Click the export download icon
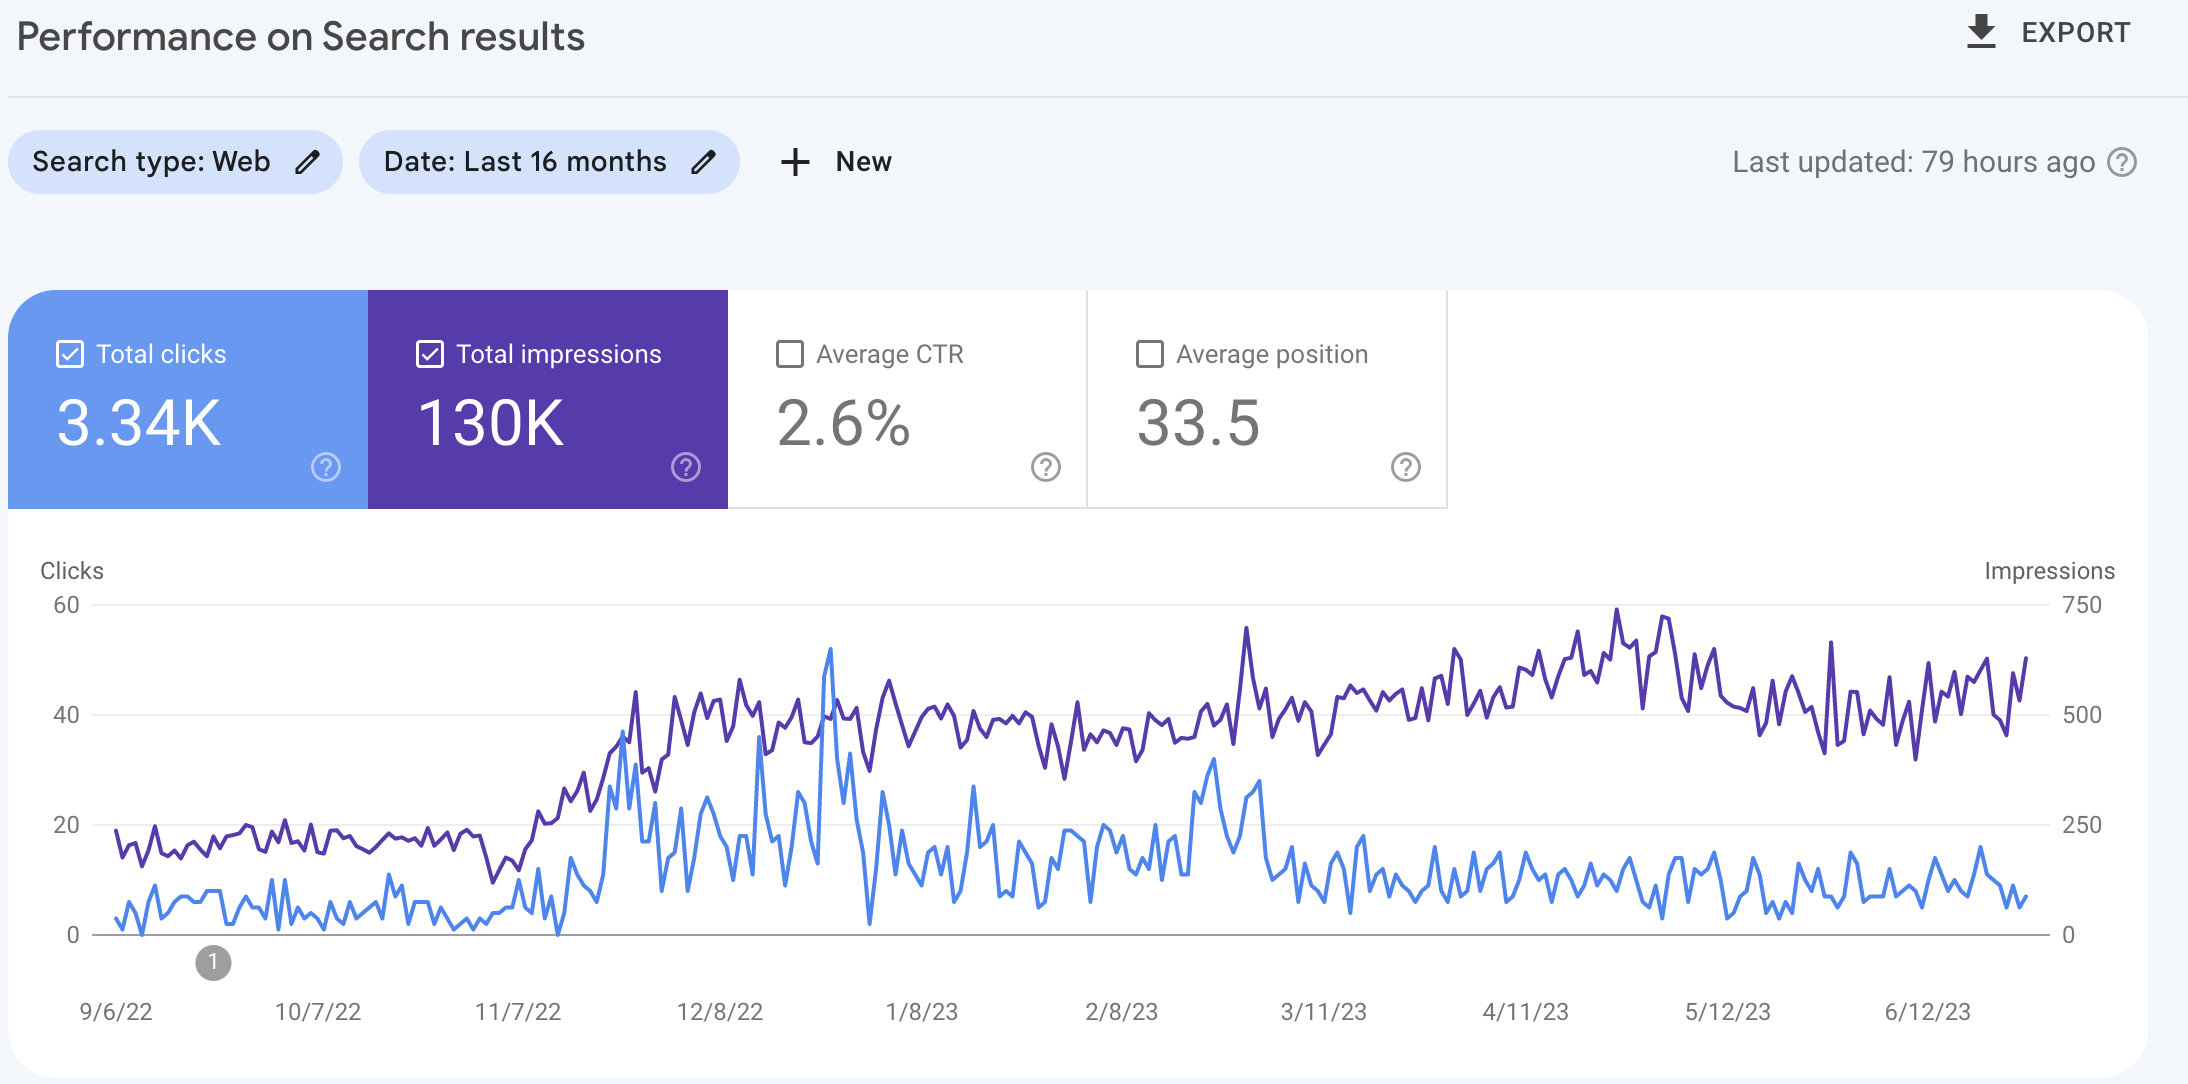Viewport: 2188px width, 1084px height. [x=1980, y=32]
